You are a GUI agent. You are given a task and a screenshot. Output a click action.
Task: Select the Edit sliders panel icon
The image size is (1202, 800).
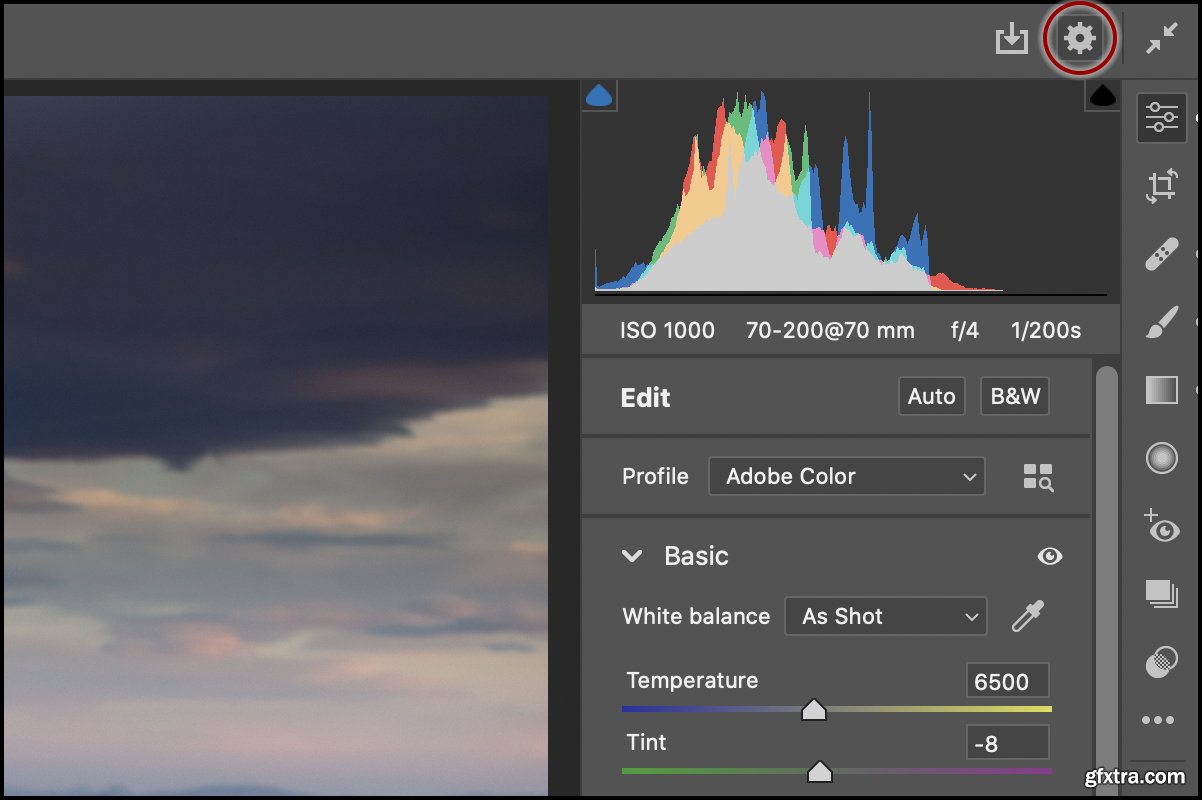(x=1162, y=117)
